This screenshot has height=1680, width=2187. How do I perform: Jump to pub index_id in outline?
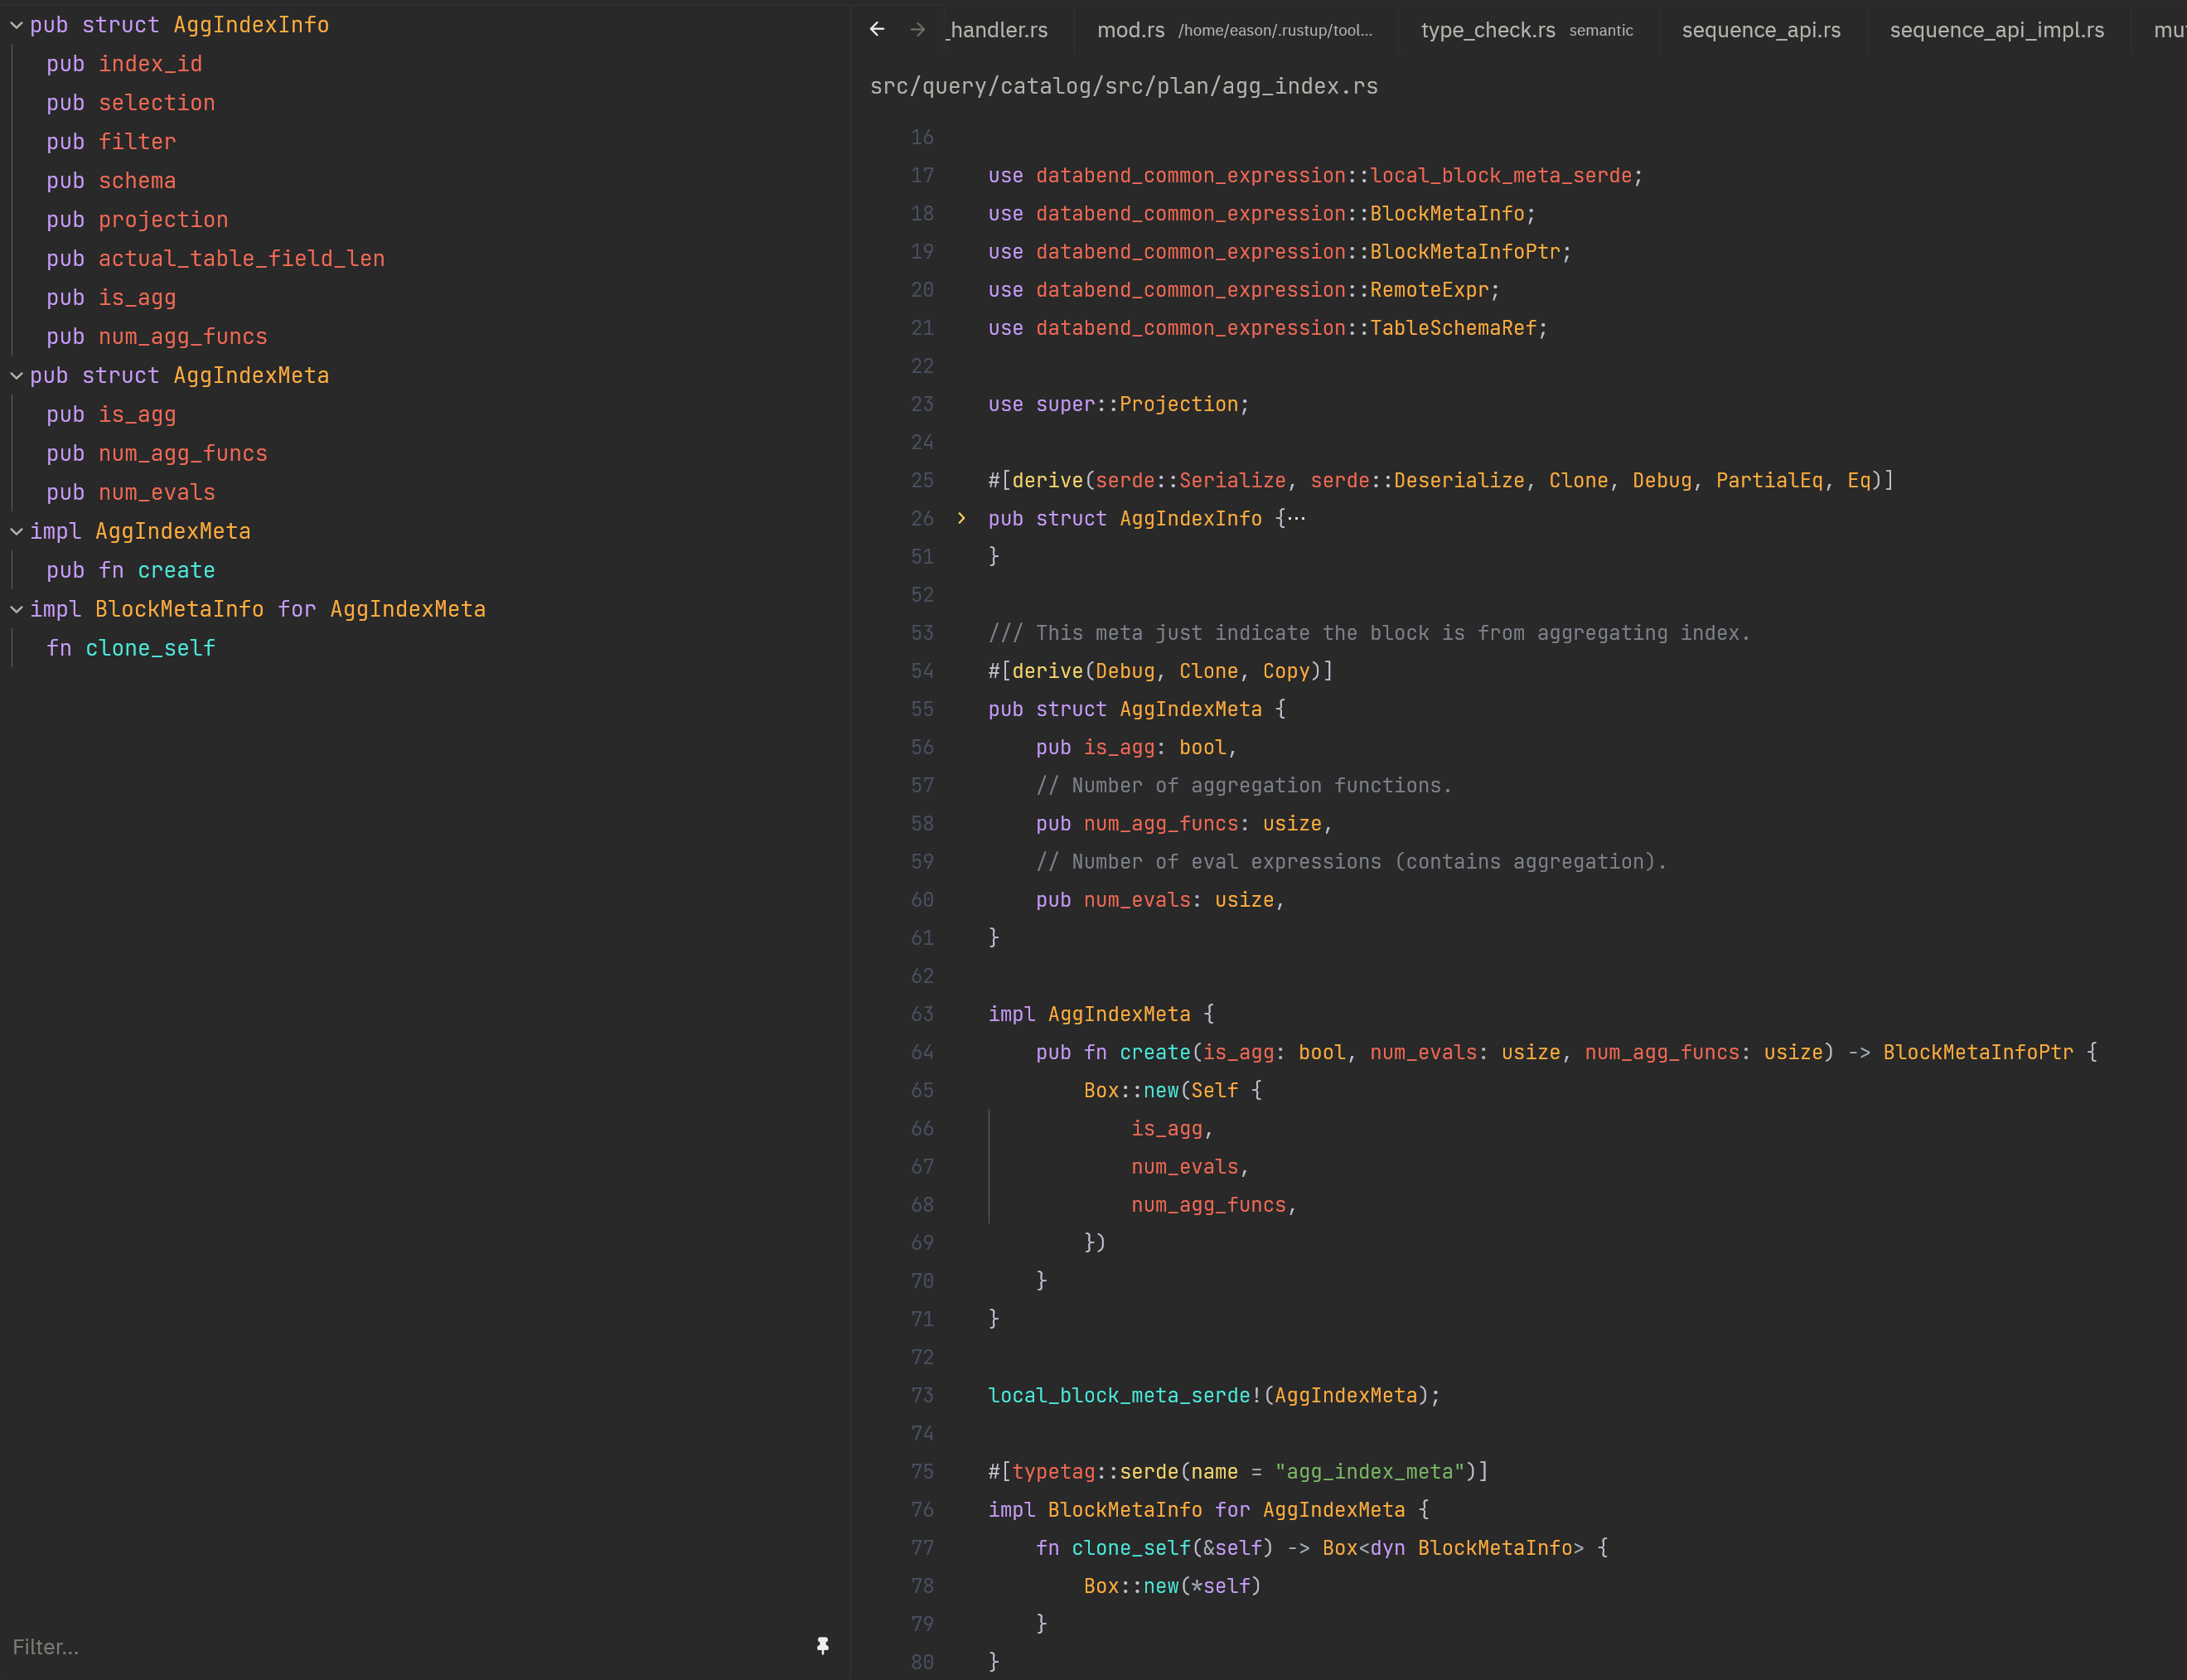coord(124,64)
